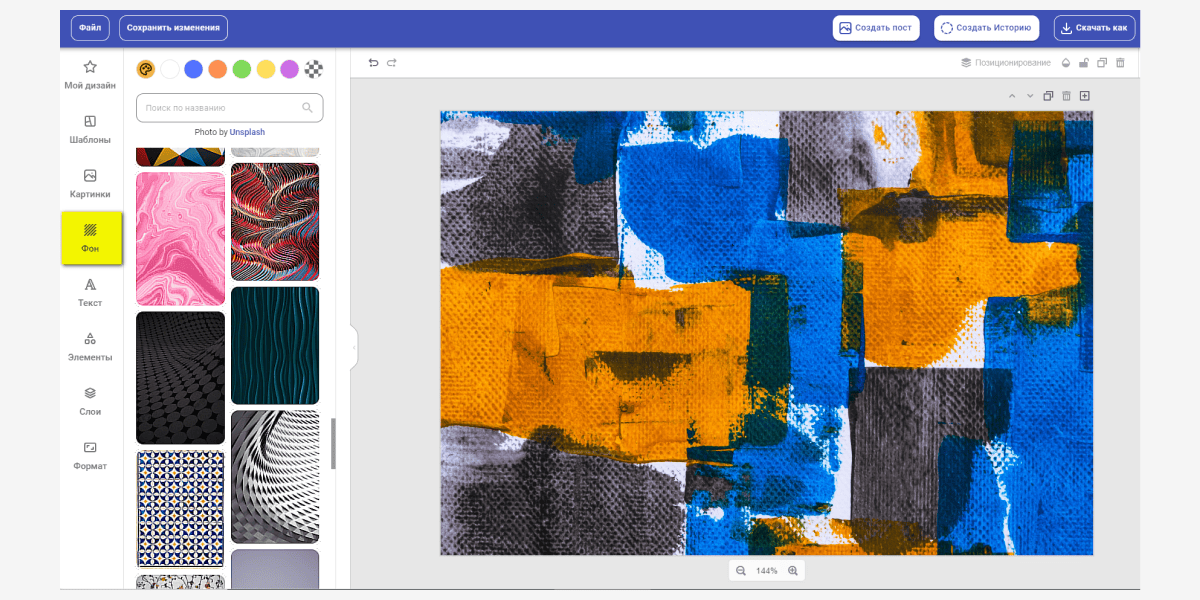Screen dimensions: 1200x600
Task: Pick the black dotted surface background thumbnail
Action: point(181,378)
